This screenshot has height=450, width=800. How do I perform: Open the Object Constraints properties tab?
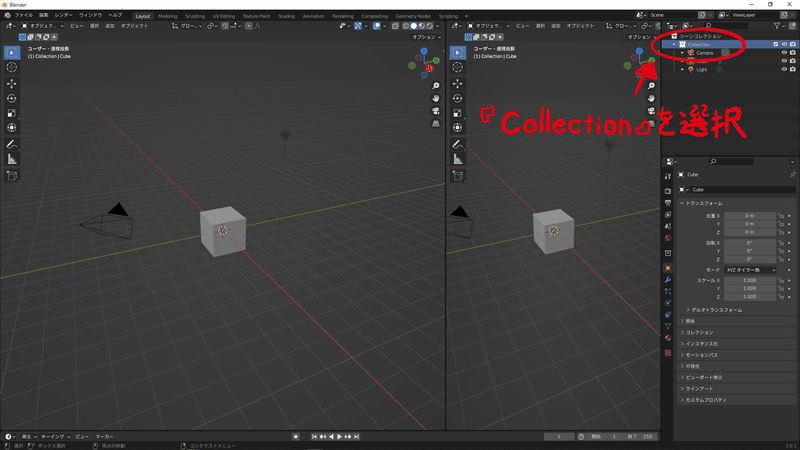tap(668, 315)
